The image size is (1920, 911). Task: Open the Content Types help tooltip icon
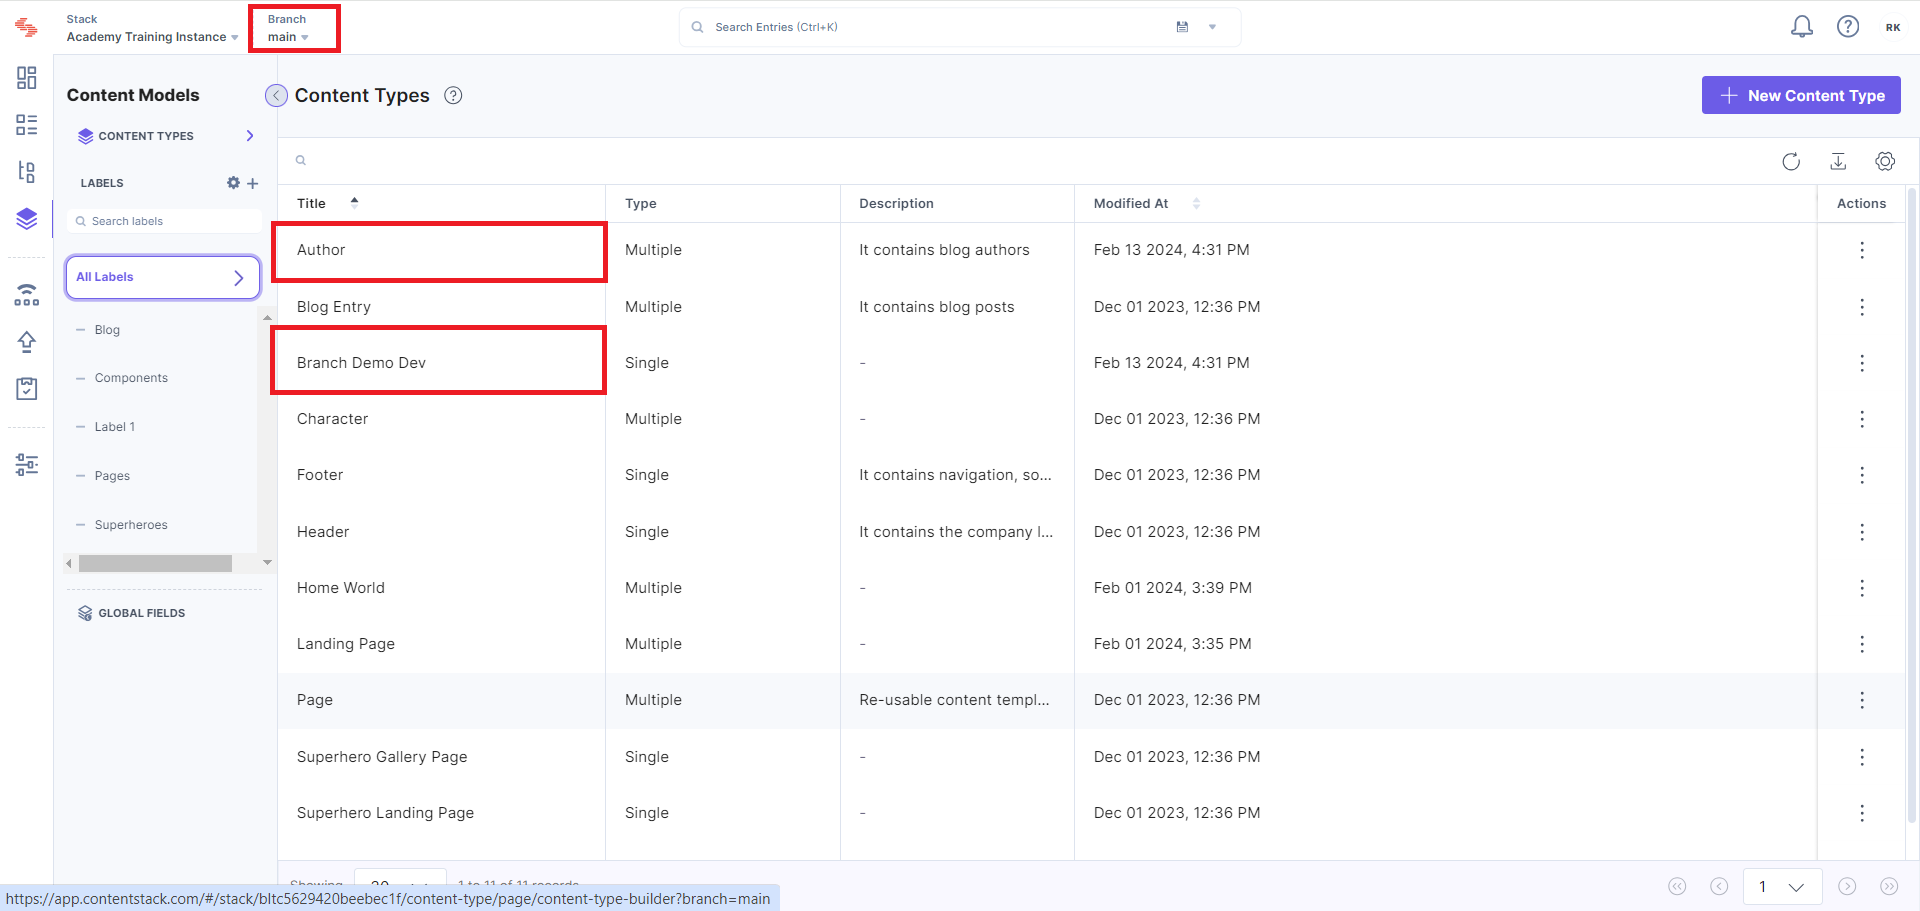point(453,96)
